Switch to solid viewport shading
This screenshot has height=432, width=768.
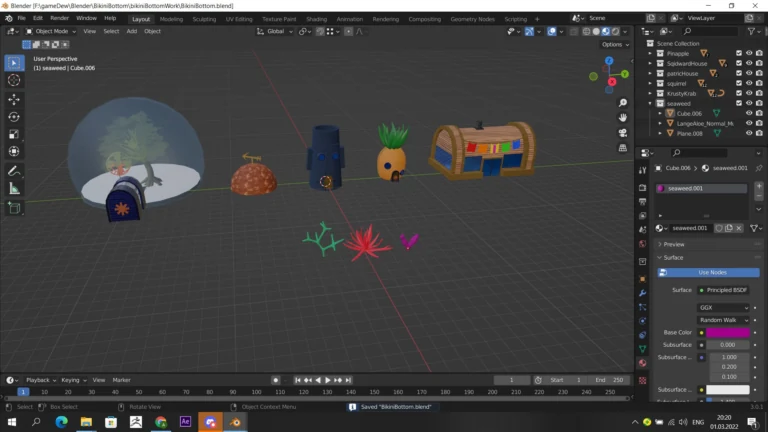[596, 31]
